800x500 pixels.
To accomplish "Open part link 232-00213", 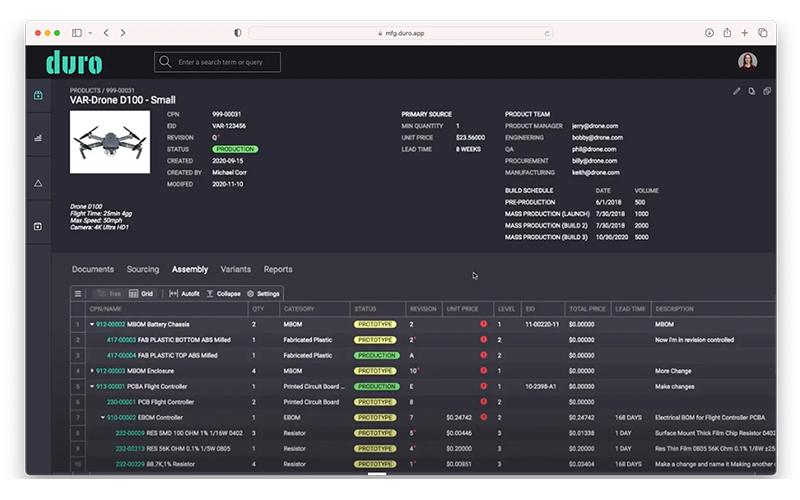I will click(x=130, y=448).
